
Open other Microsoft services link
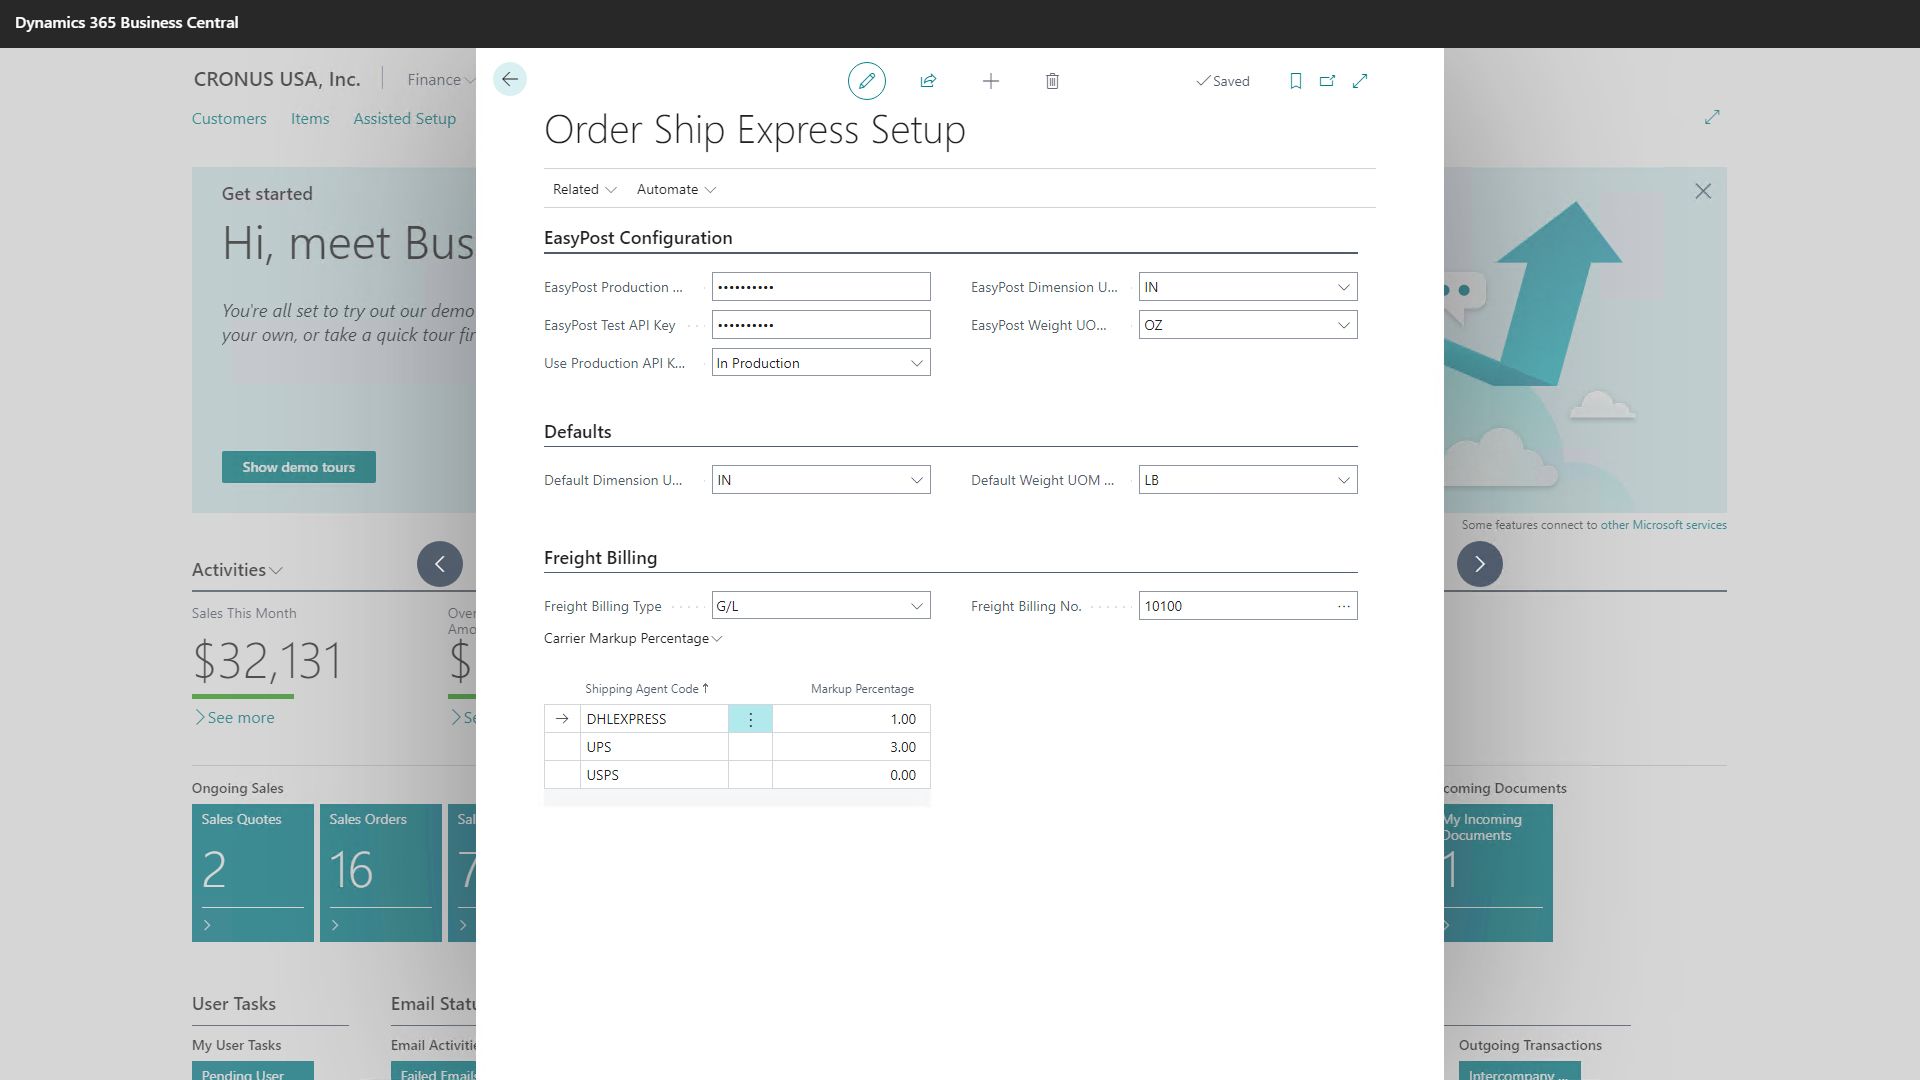pyautogui.click(x=1663, y=525)
